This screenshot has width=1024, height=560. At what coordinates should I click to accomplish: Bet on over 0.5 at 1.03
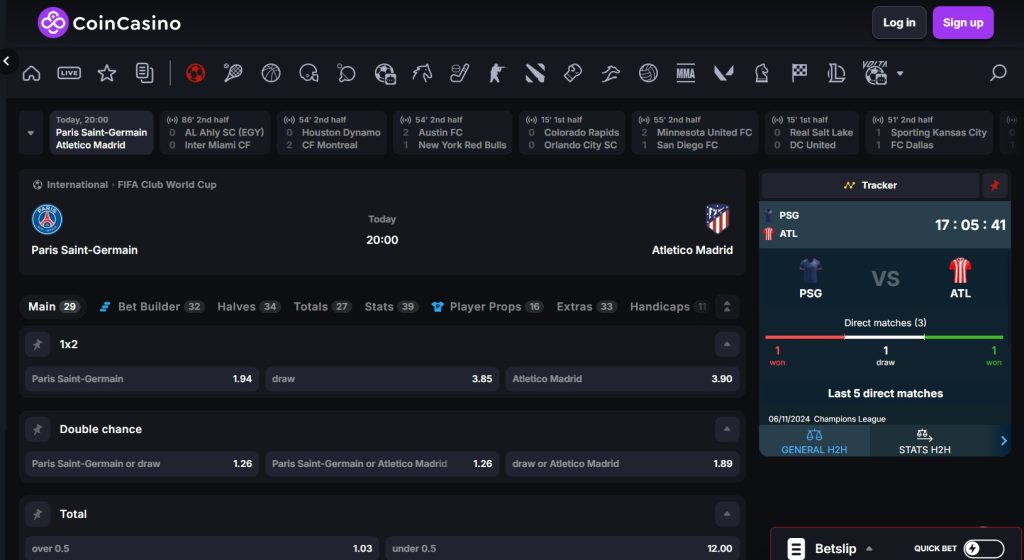pos(202,548)
